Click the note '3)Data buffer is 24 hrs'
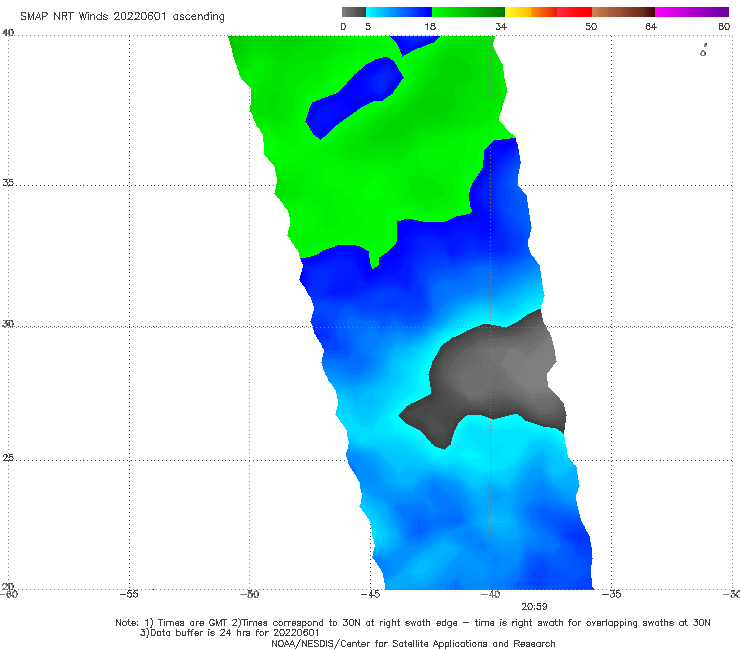Image resolution: width=740 pixels, height=650 pixels. pos(229,633)
